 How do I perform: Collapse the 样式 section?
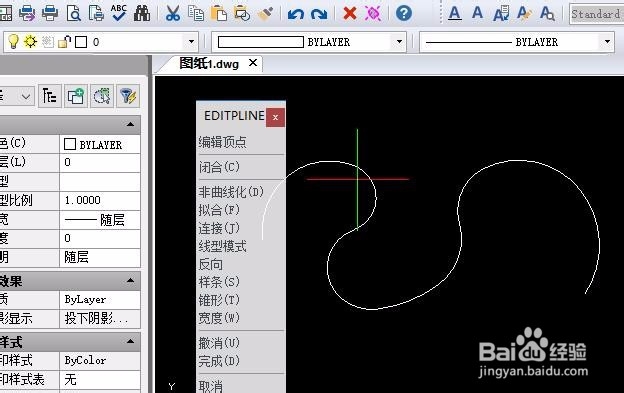pos(130,341)
